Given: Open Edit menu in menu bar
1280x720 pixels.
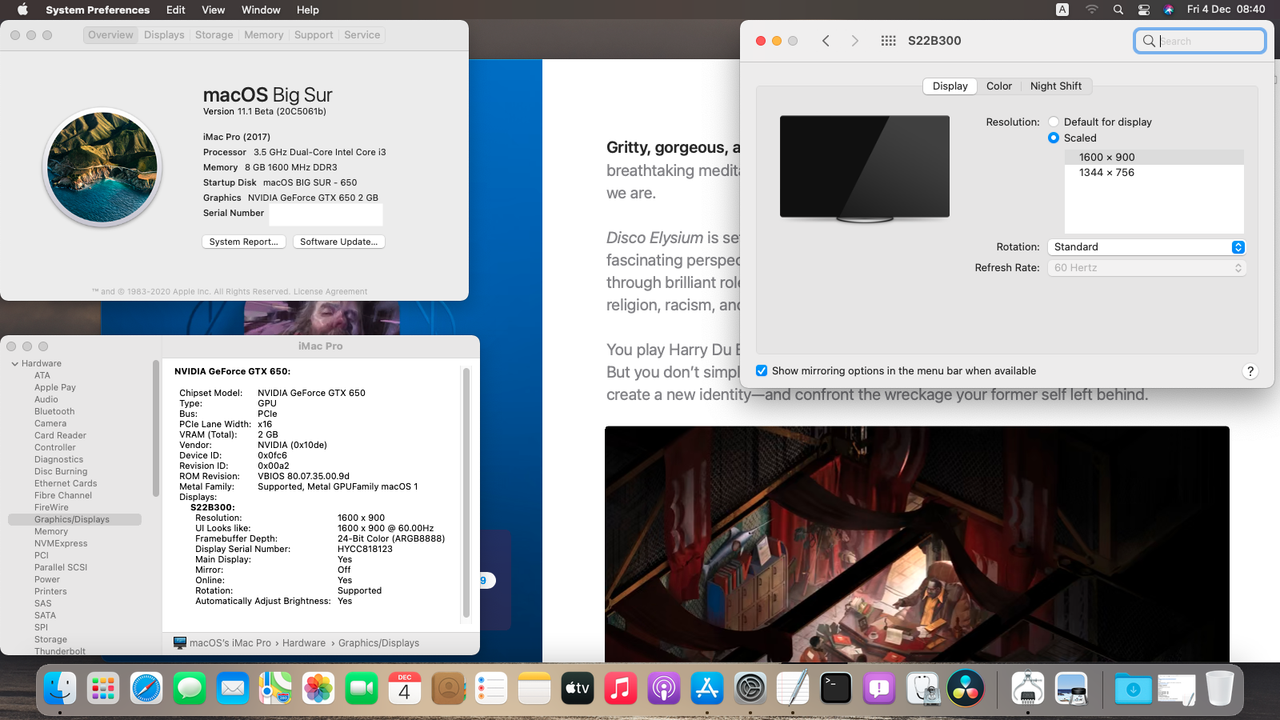Looking at the screenshot, I should pyautogui.click(x=176, y=9).
